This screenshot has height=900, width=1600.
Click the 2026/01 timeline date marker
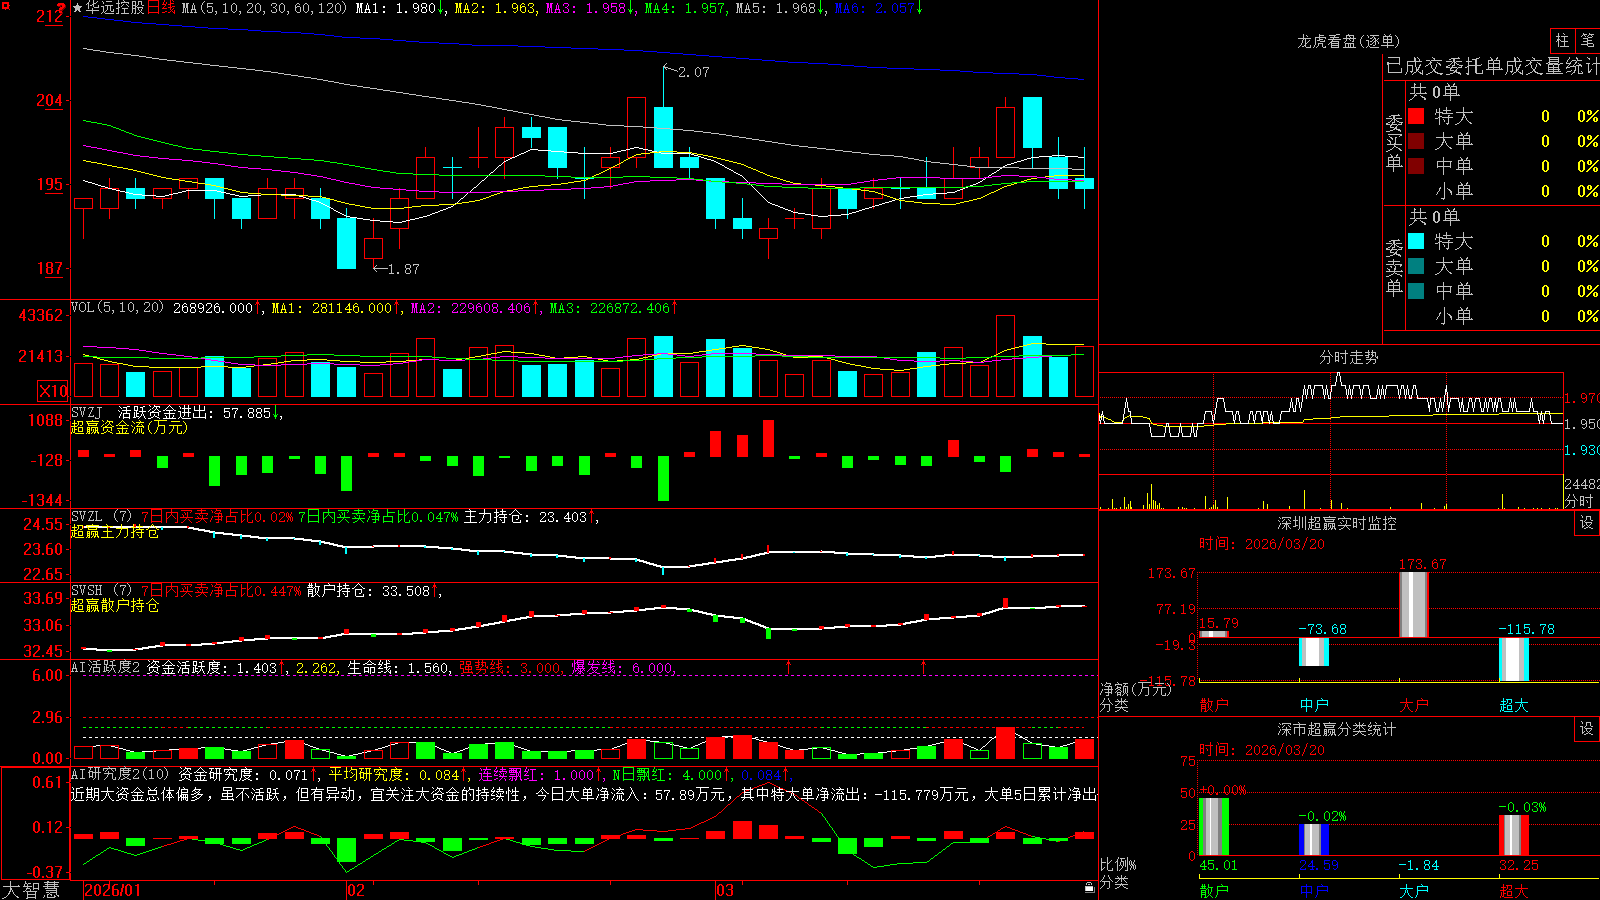[112, 890]
